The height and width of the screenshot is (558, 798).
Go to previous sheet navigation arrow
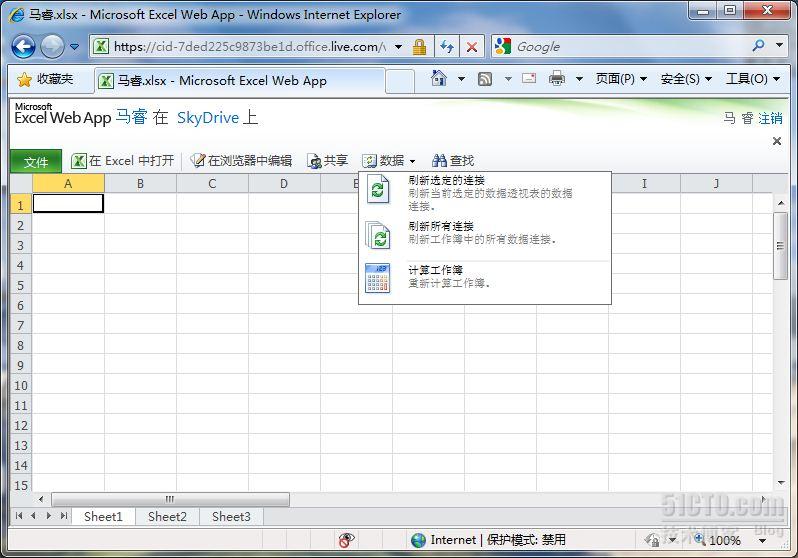click(x=34, y=516)
